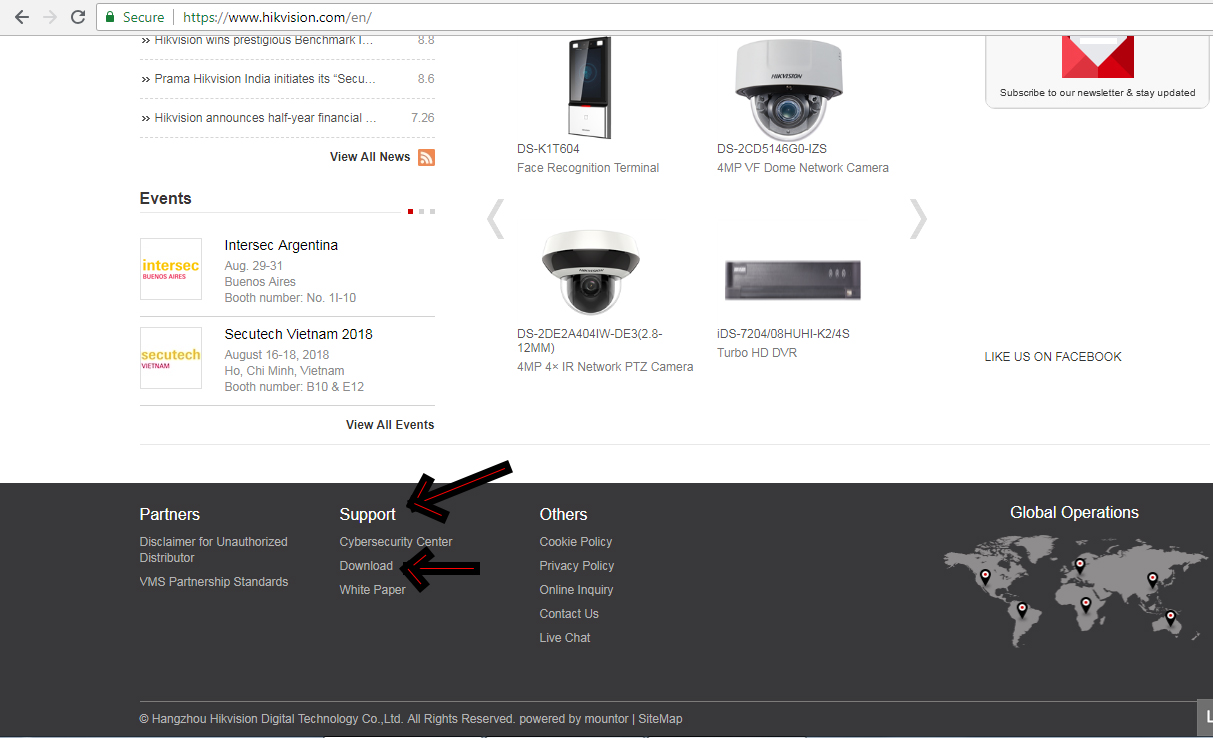Image resolution: width=1213 pixels, height=738 pixels.
Task: Click the North America map pin
Action: (x=985, y=577)
